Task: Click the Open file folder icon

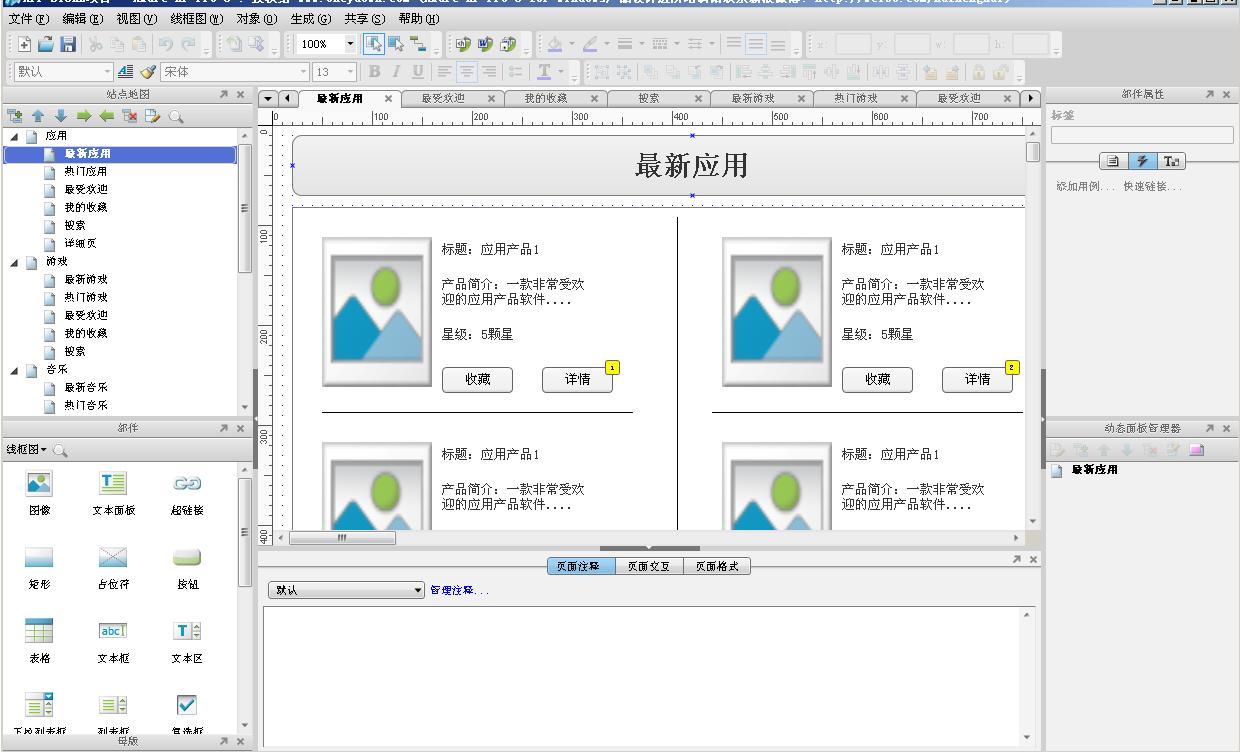Action: 46,44
